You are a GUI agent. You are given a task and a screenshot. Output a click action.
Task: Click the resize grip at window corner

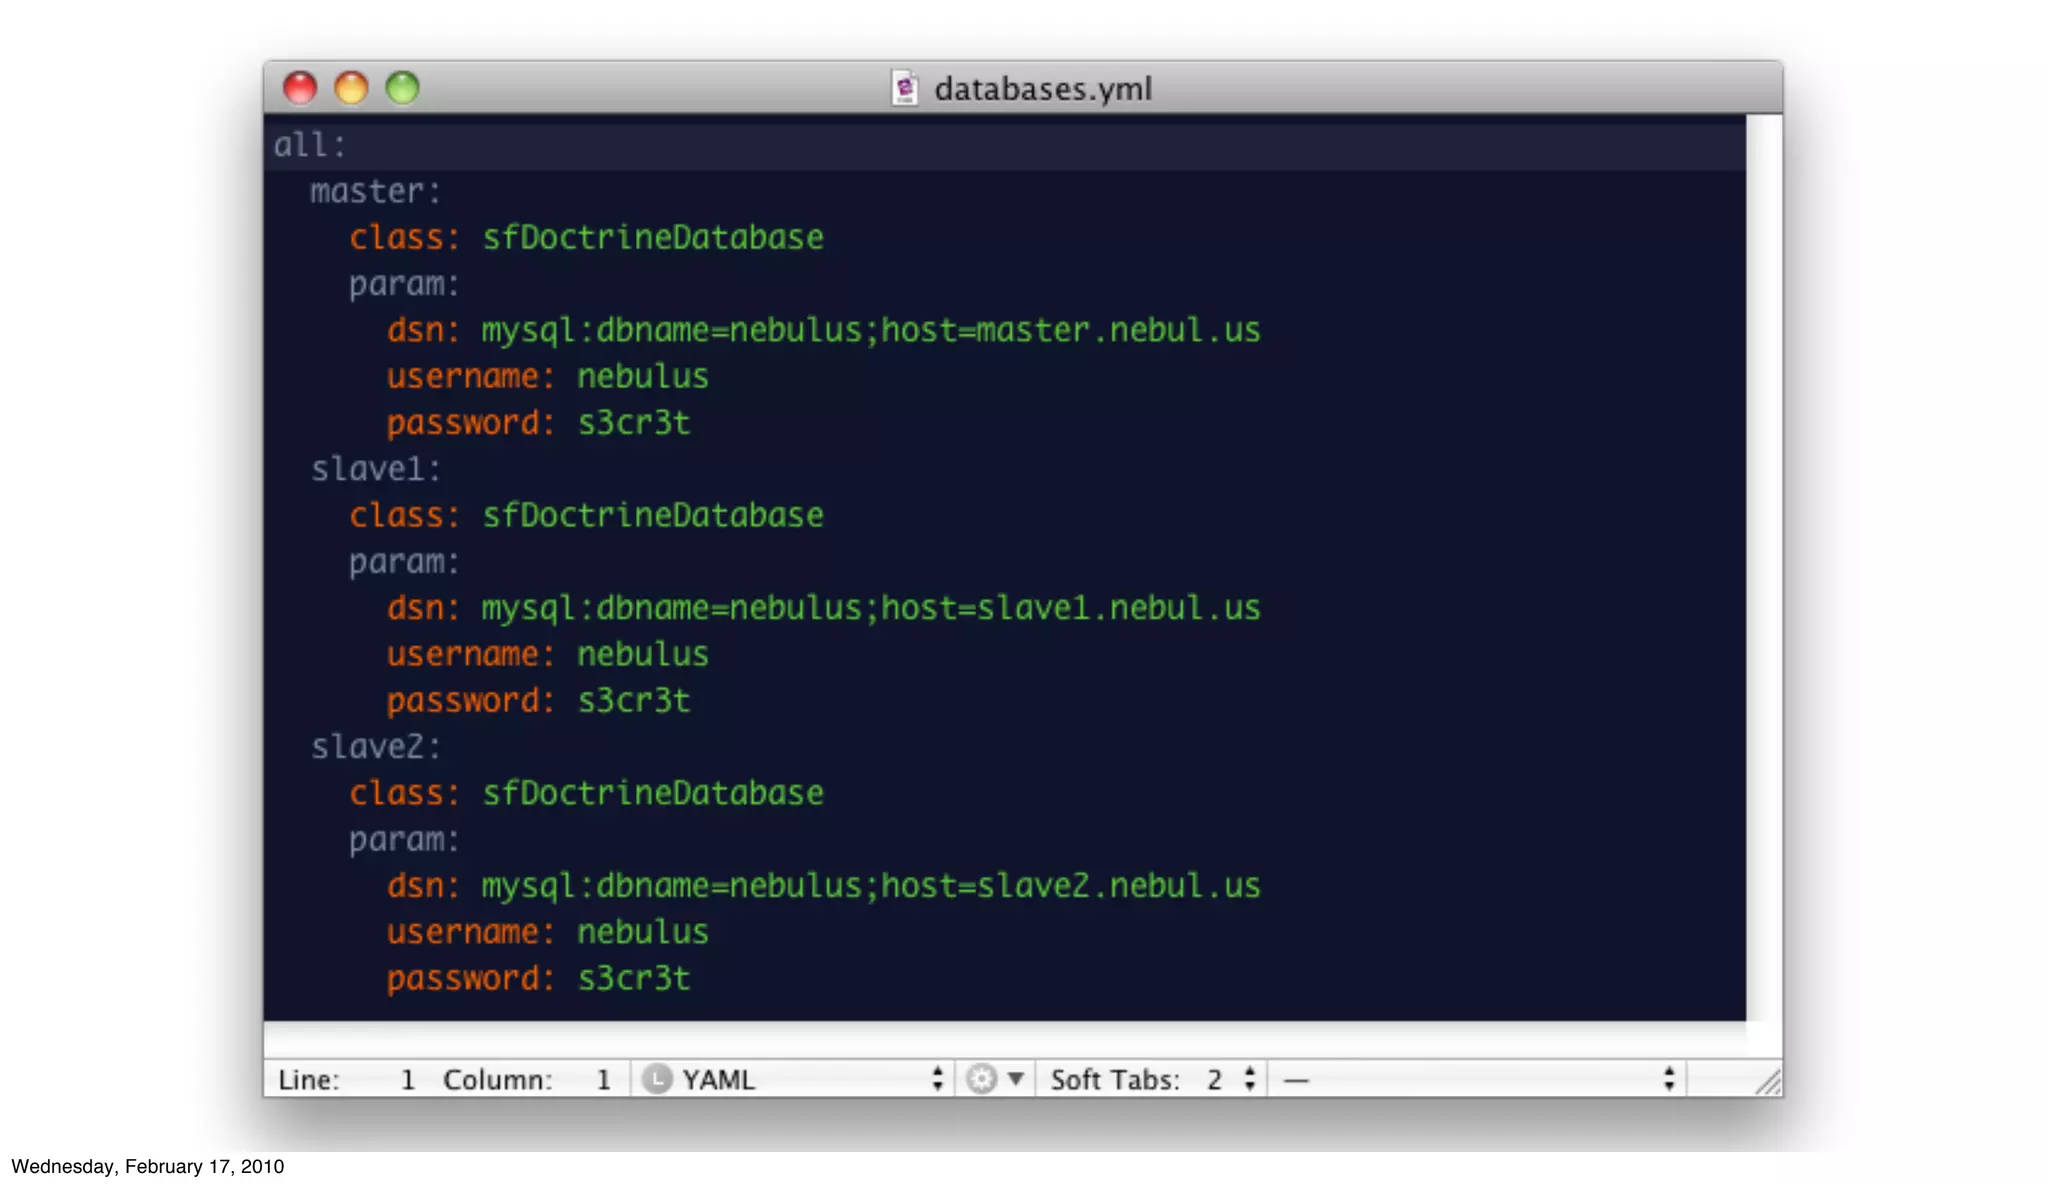[x=1768, y=1083]
